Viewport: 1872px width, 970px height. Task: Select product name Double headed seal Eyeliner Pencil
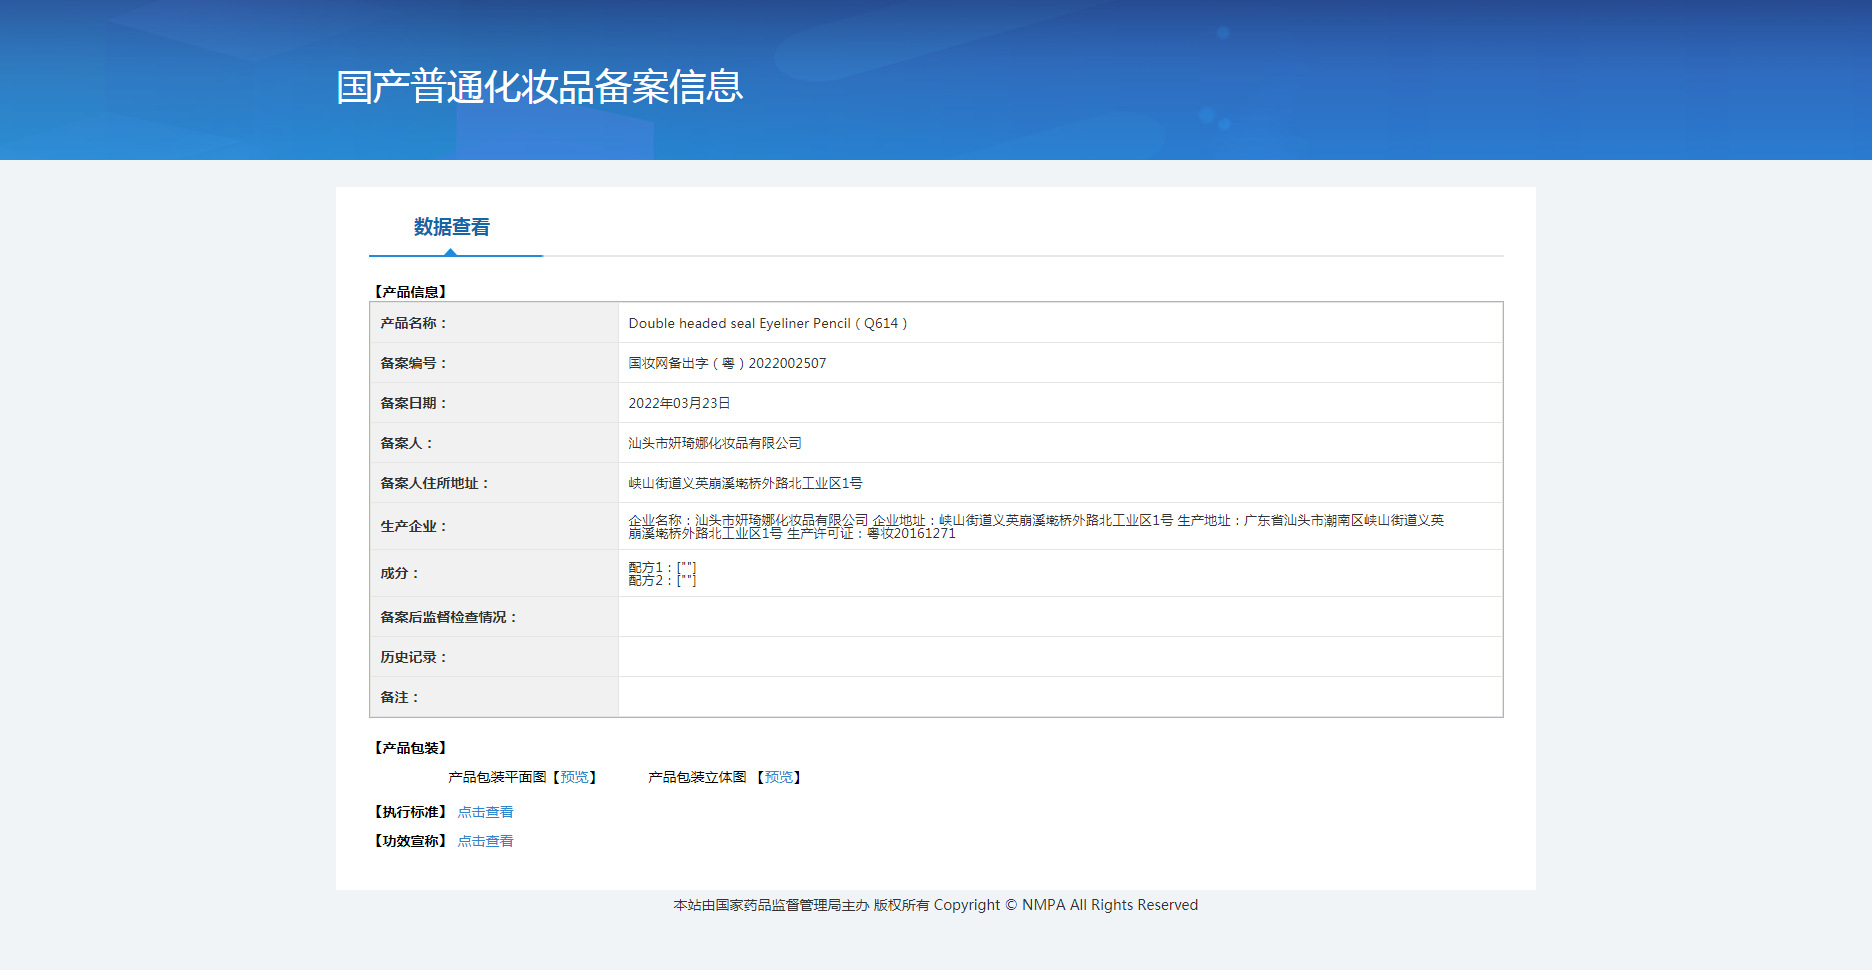(x=767, y=323)
